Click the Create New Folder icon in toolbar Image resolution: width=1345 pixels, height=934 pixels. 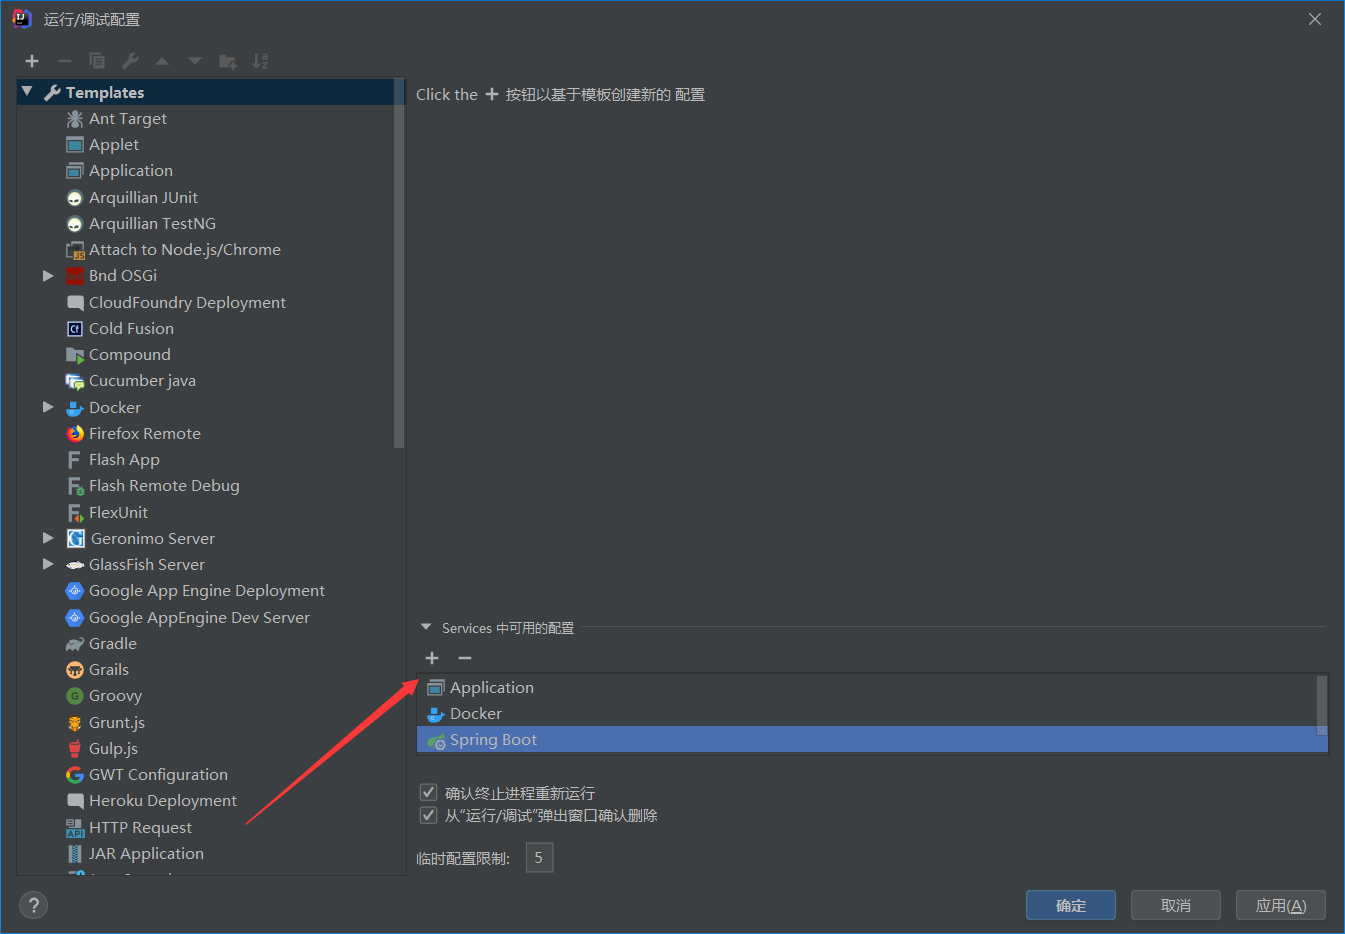coord(228,61)
